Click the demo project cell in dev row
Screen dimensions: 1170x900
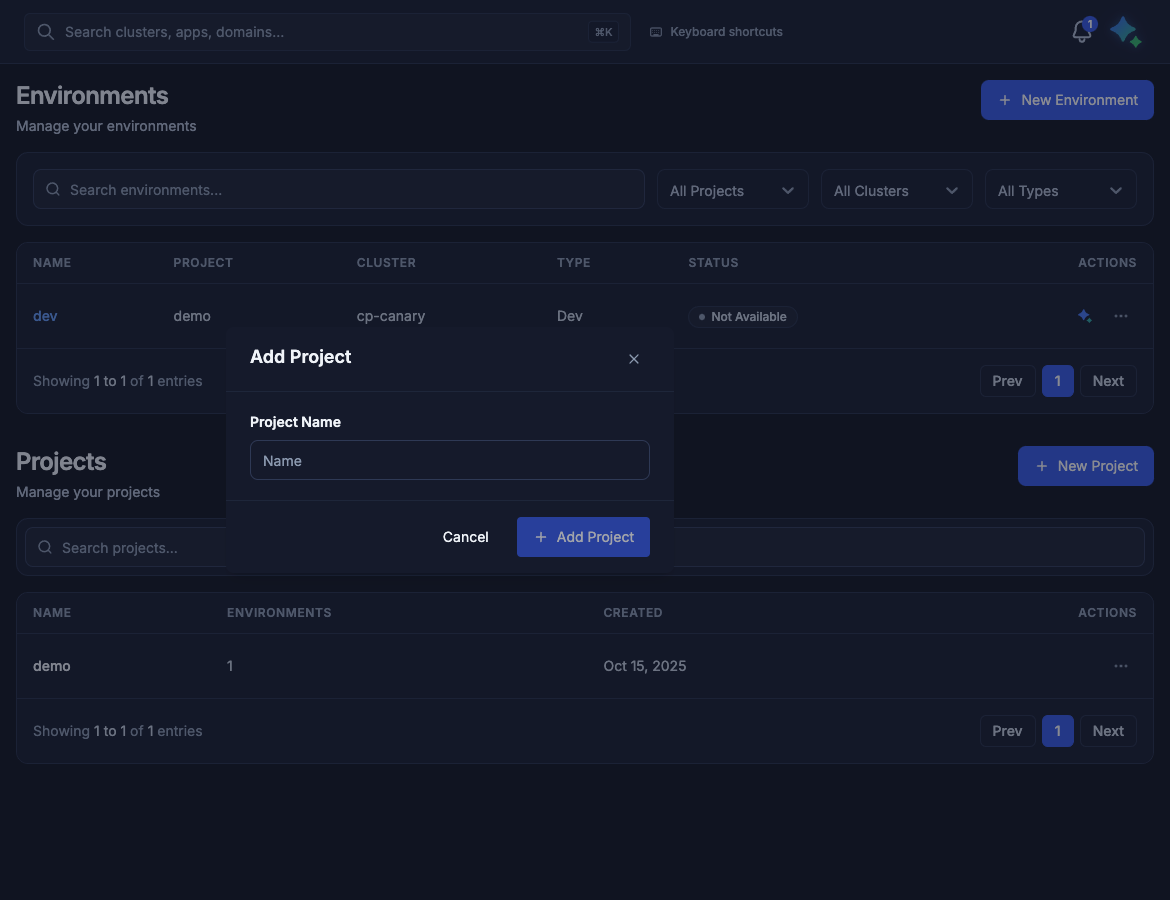[192, 316]
